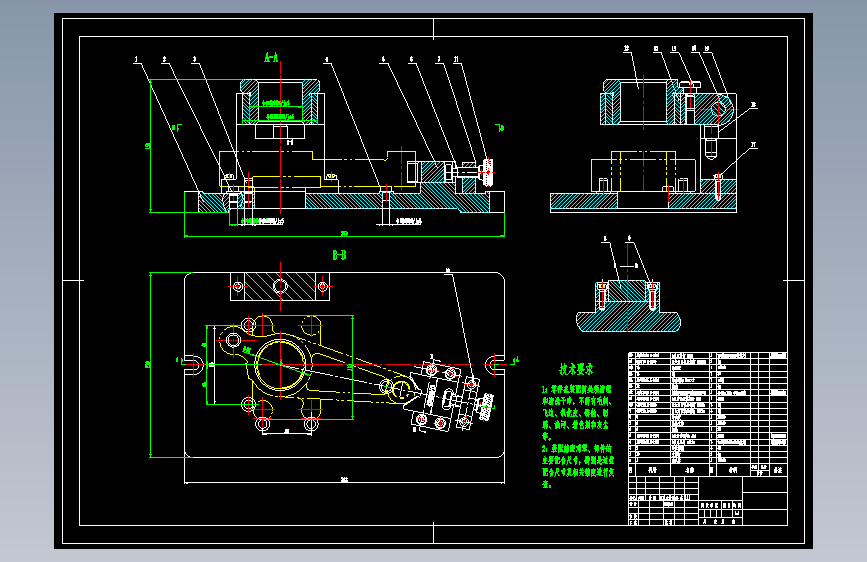The height and width of the screenshot is (562, 867).
Task: Select technical requirements paragraph beginning with "2"
Action: click(578, 466)
